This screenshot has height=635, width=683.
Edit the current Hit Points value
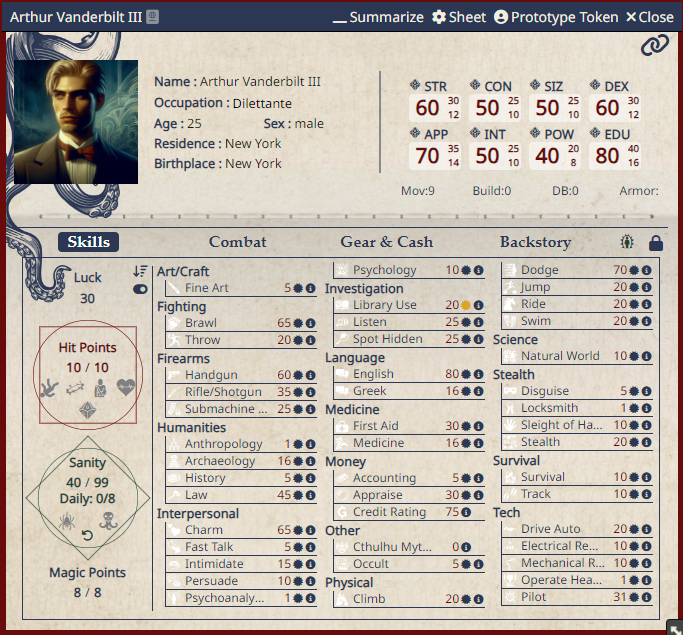[74, 368]
